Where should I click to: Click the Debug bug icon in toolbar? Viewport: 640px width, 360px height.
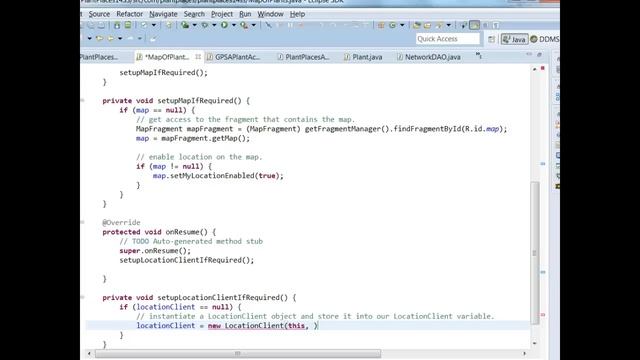[x=204, y=25]
